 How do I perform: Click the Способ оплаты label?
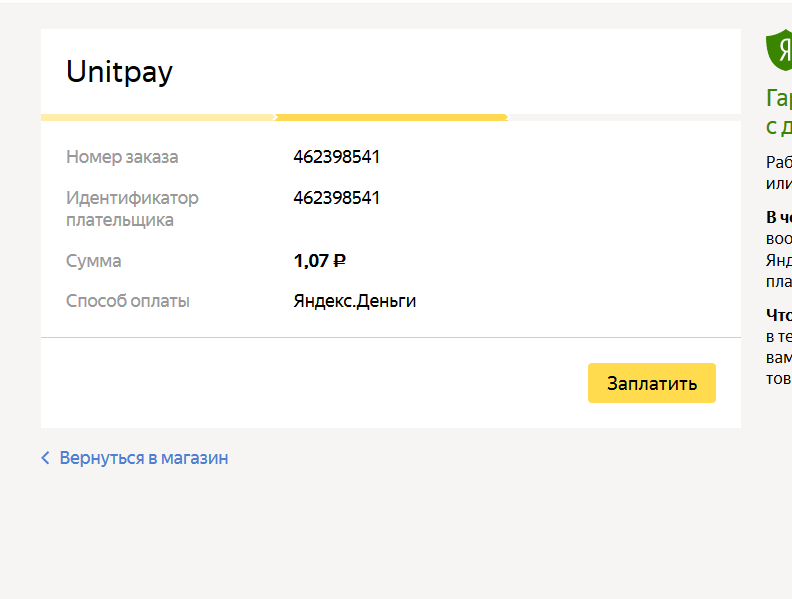click(x=128, y=301)
